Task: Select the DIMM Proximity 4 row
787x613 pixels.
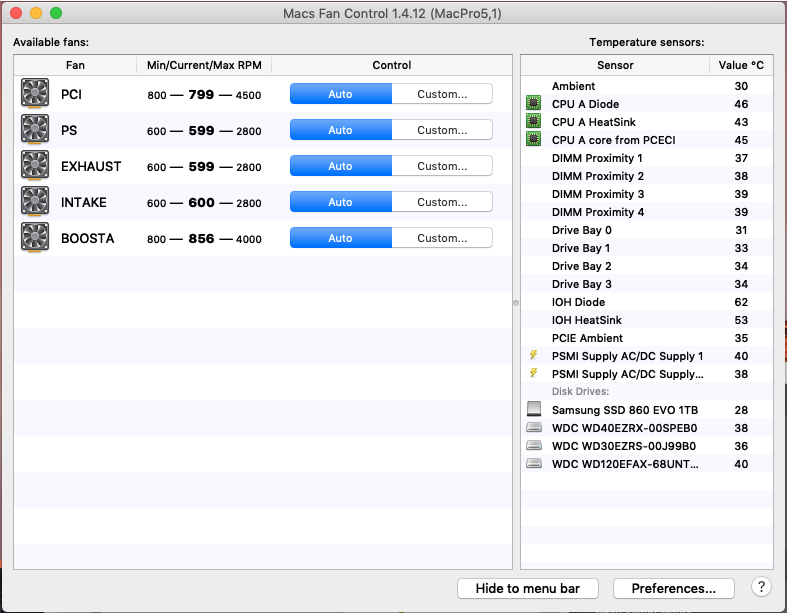Action: tap(647, 212)
